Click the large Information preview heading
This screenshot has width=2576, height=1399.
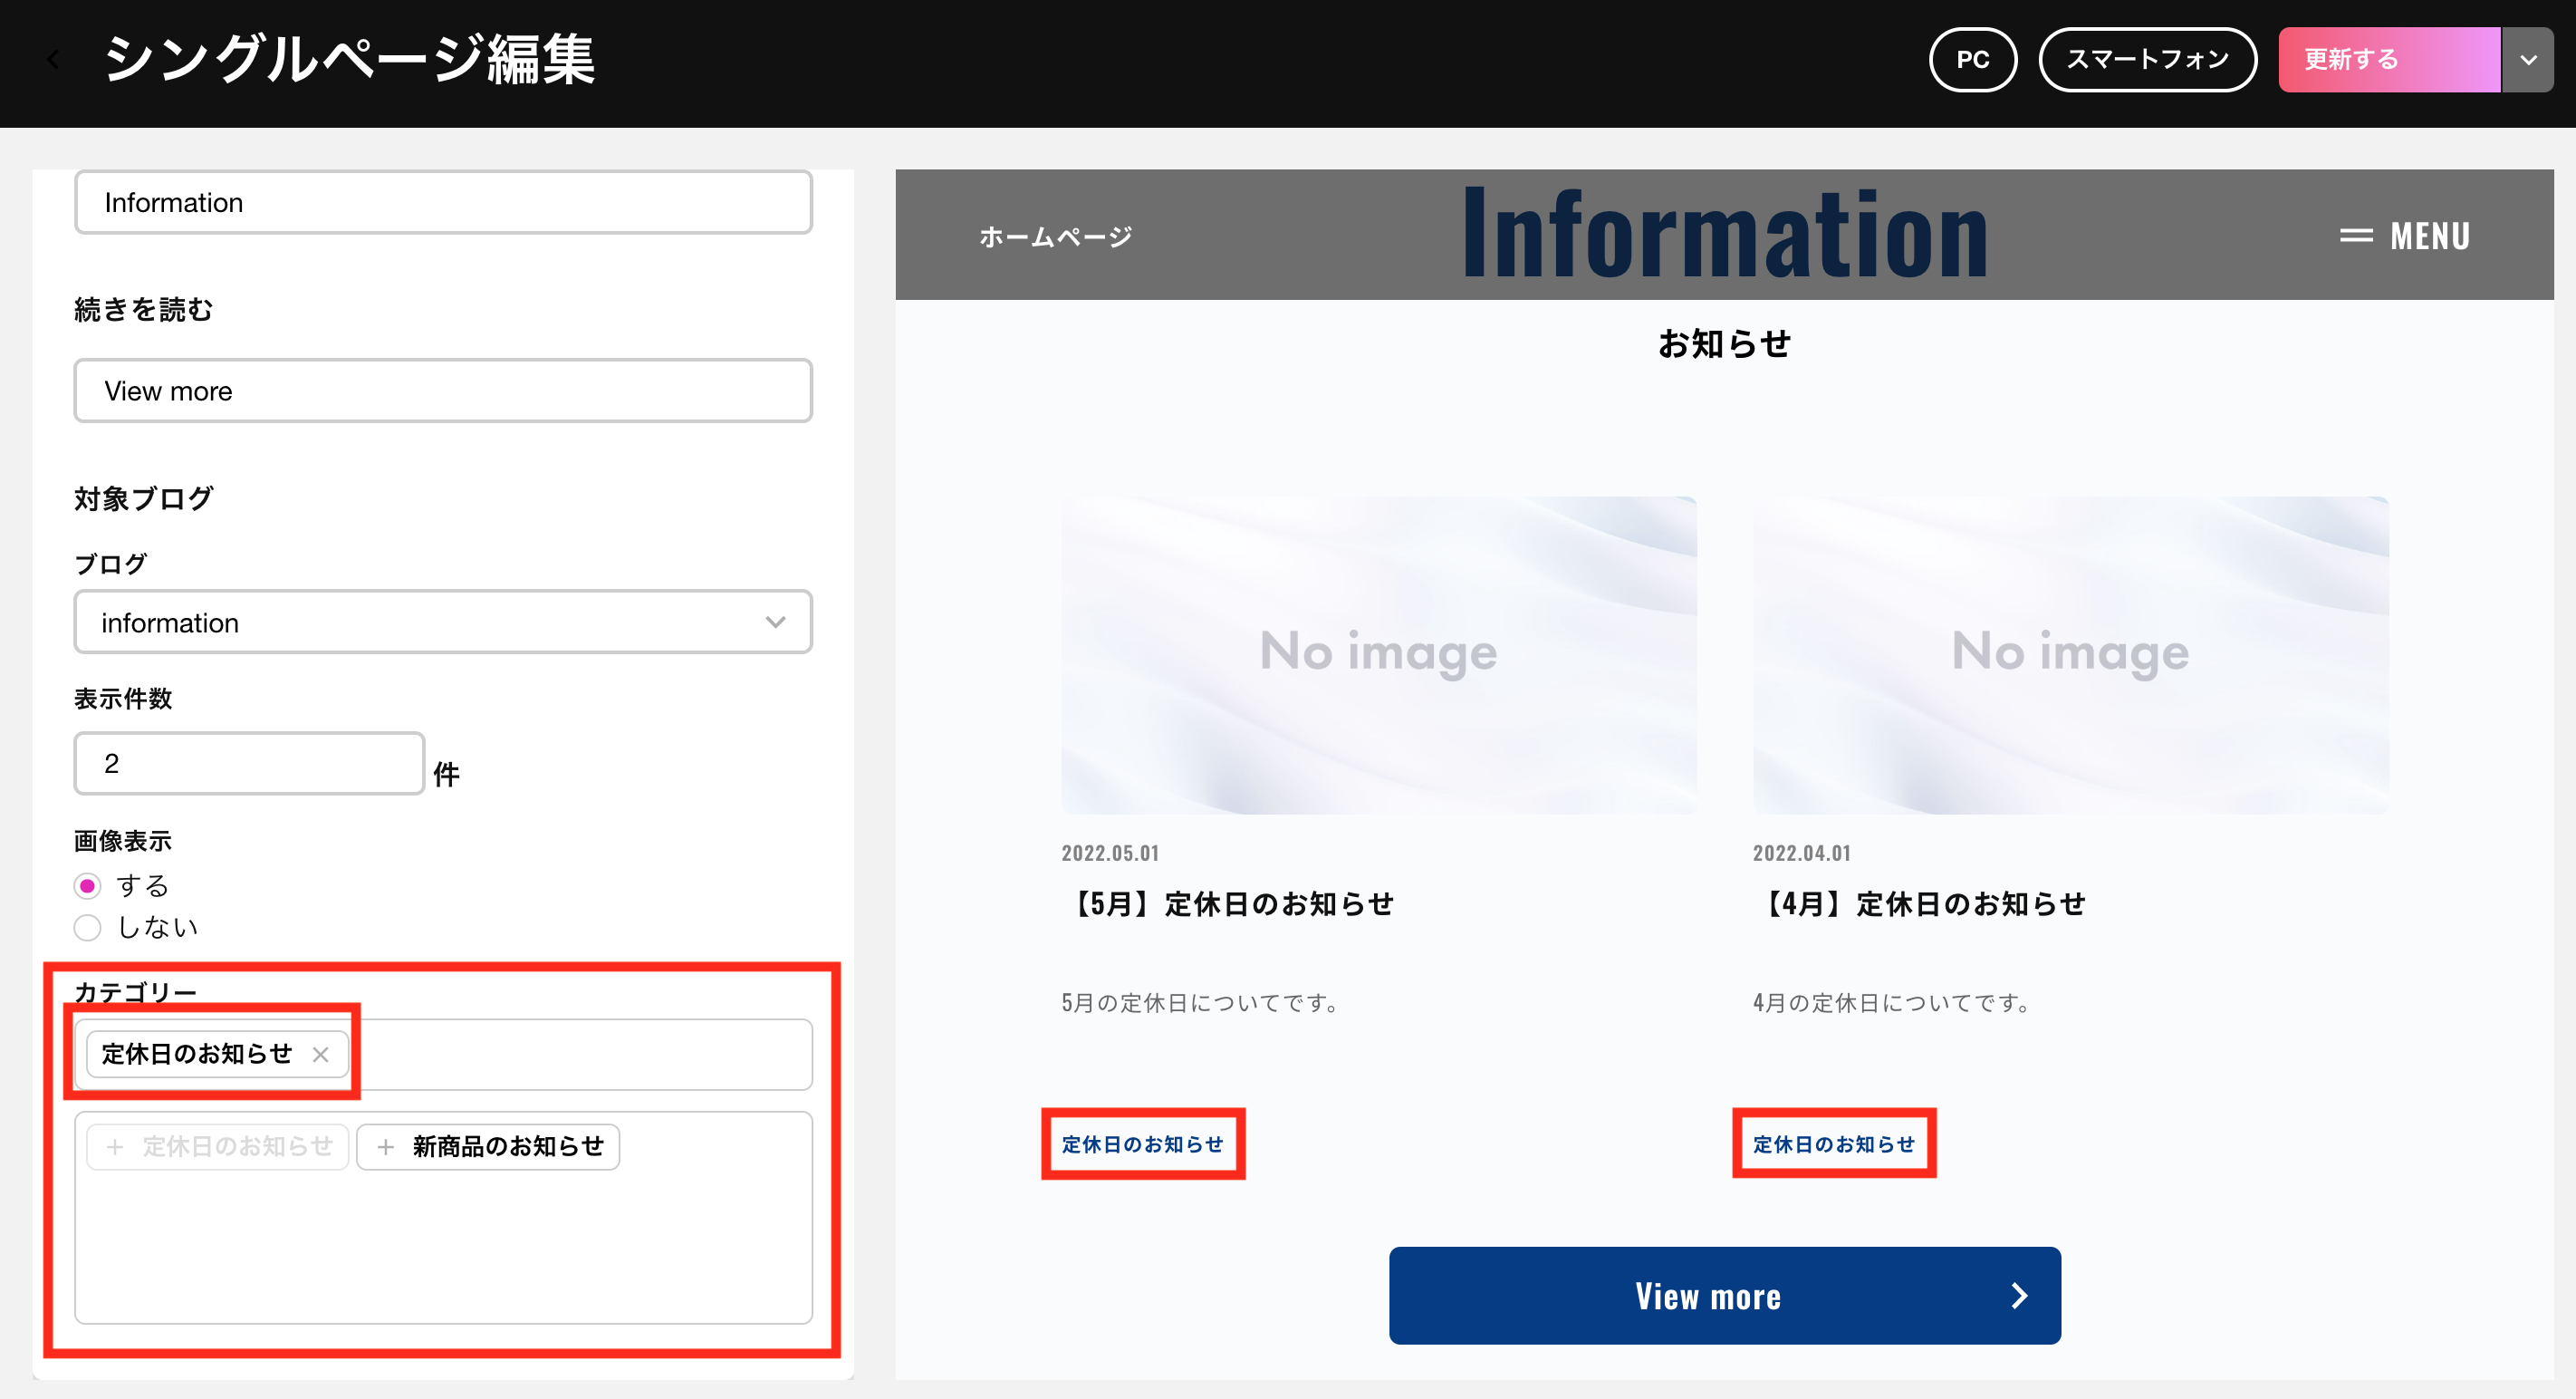[x=1724, y=234]
